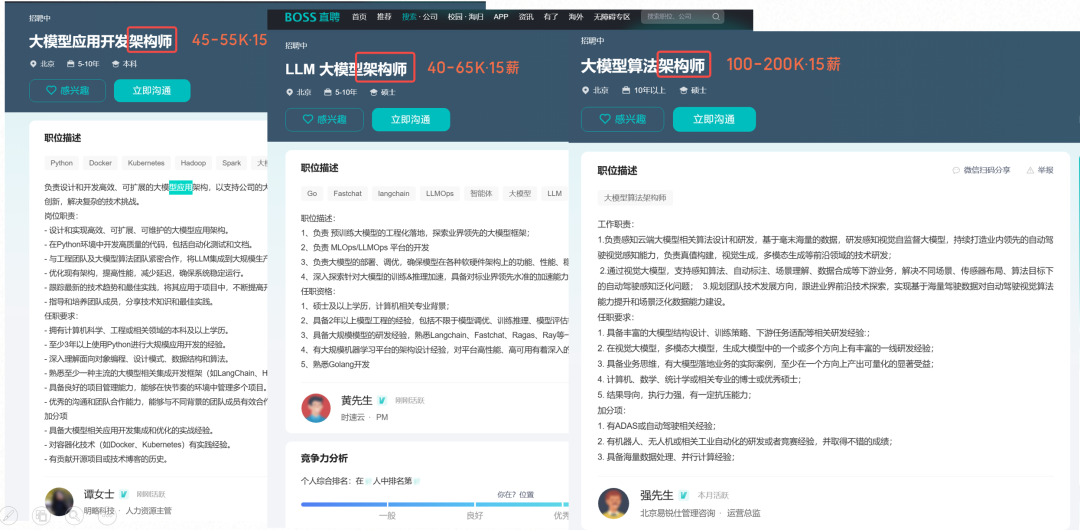Click the Kubernetes skill tag
Image resolution: width=1080 pixels, height=530 pixels.
click(146, 163)
